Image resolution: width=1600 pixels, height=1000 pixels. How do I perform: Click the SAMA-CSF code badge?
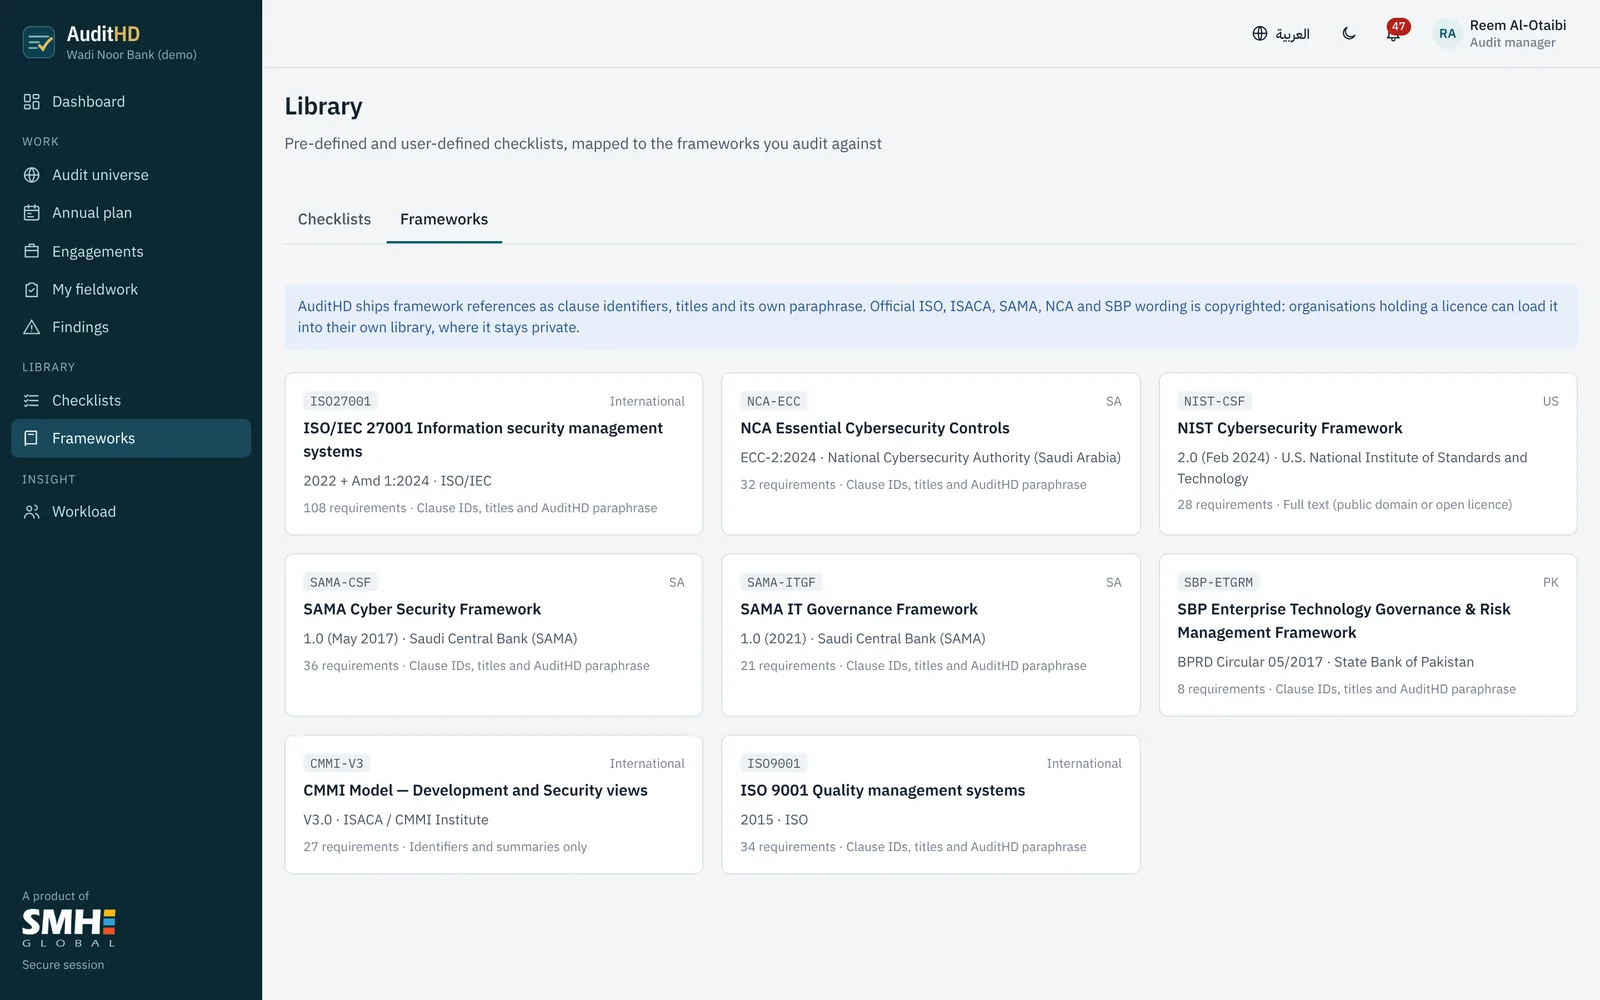click(x=340, y=582)
